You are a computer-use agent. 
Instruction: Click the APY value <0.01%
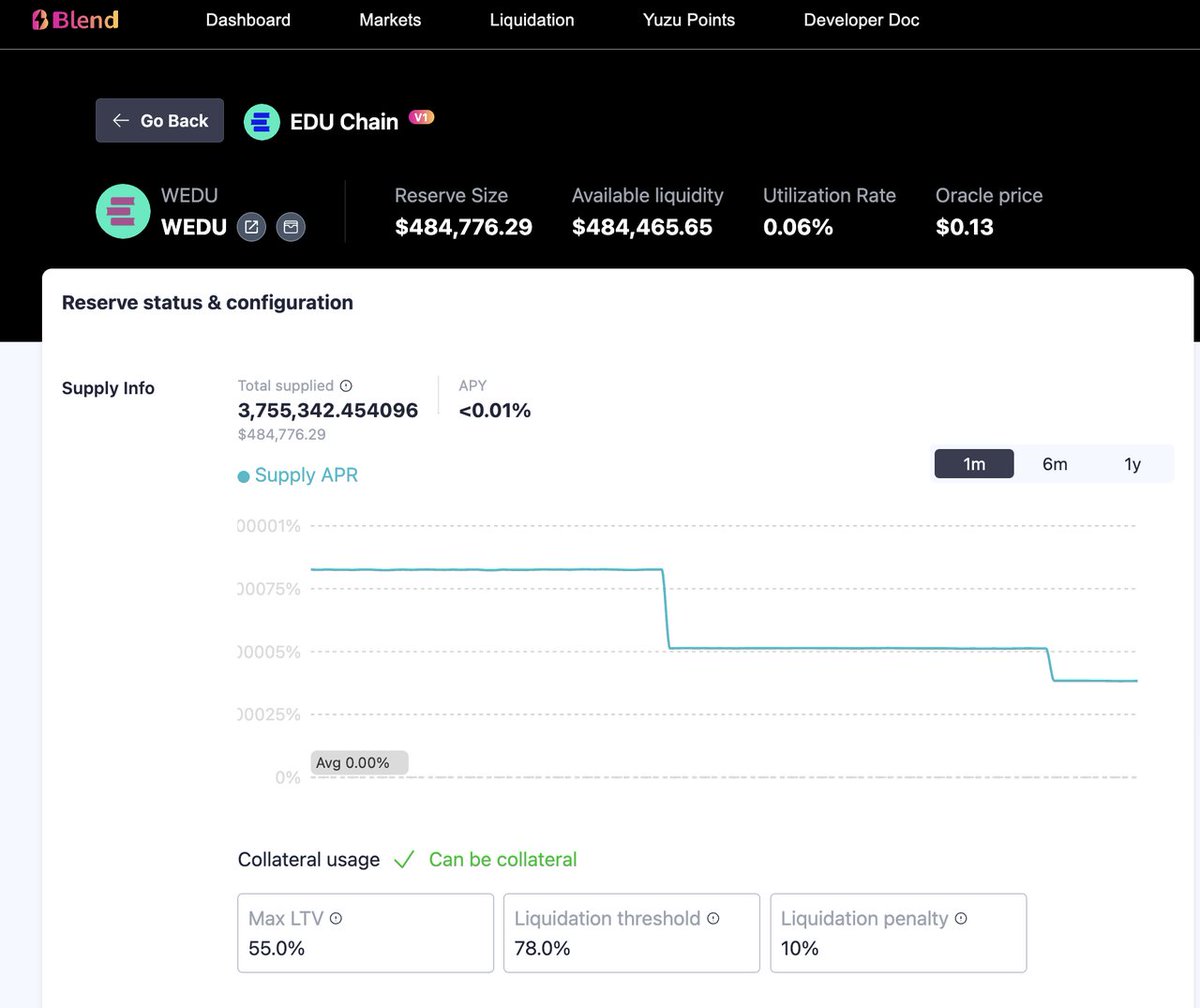(x=495, y=410)
